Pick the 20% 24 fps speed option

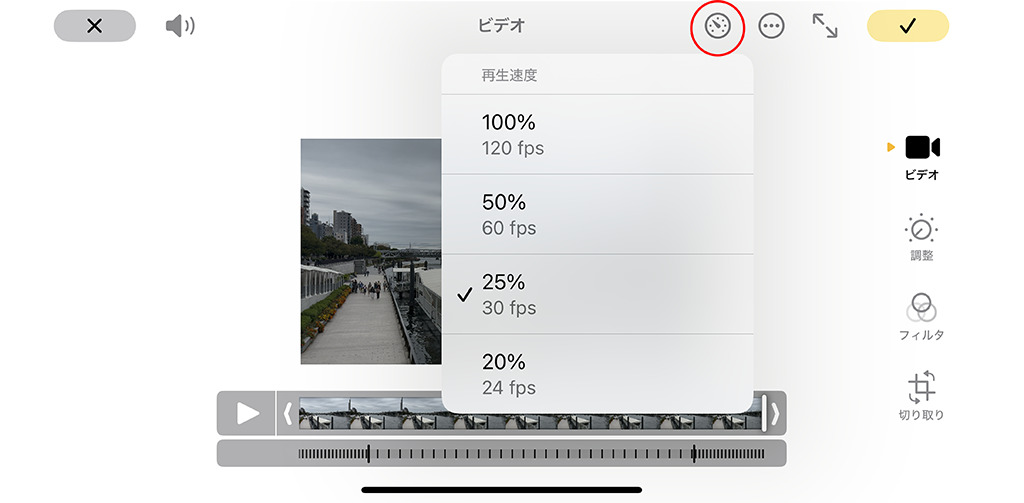[598, 374]
